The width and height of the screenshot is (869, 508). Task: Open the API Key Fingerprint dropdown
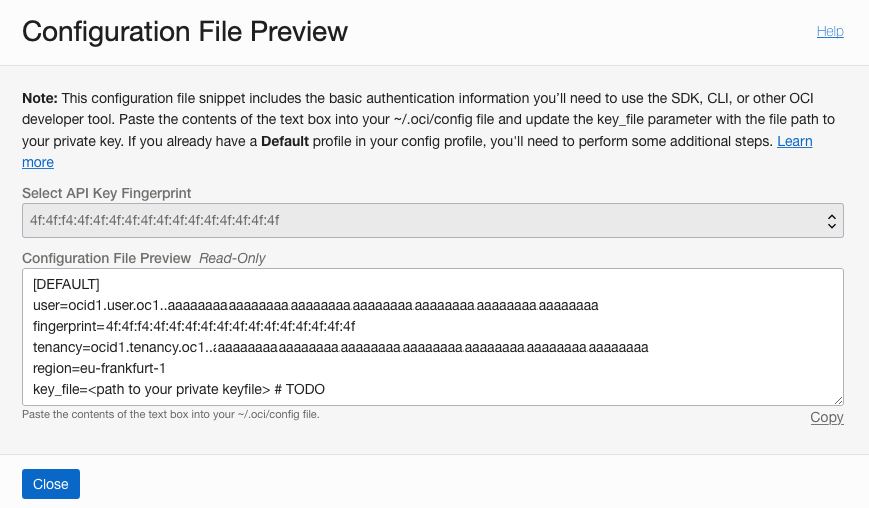click(432, 220)
